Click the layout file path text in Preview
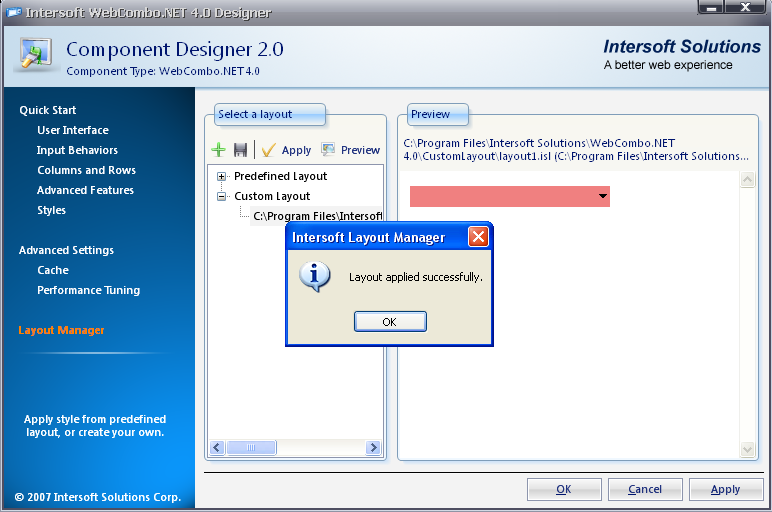Viewport: 772px width, 512px height. click(x=576, y=150)
